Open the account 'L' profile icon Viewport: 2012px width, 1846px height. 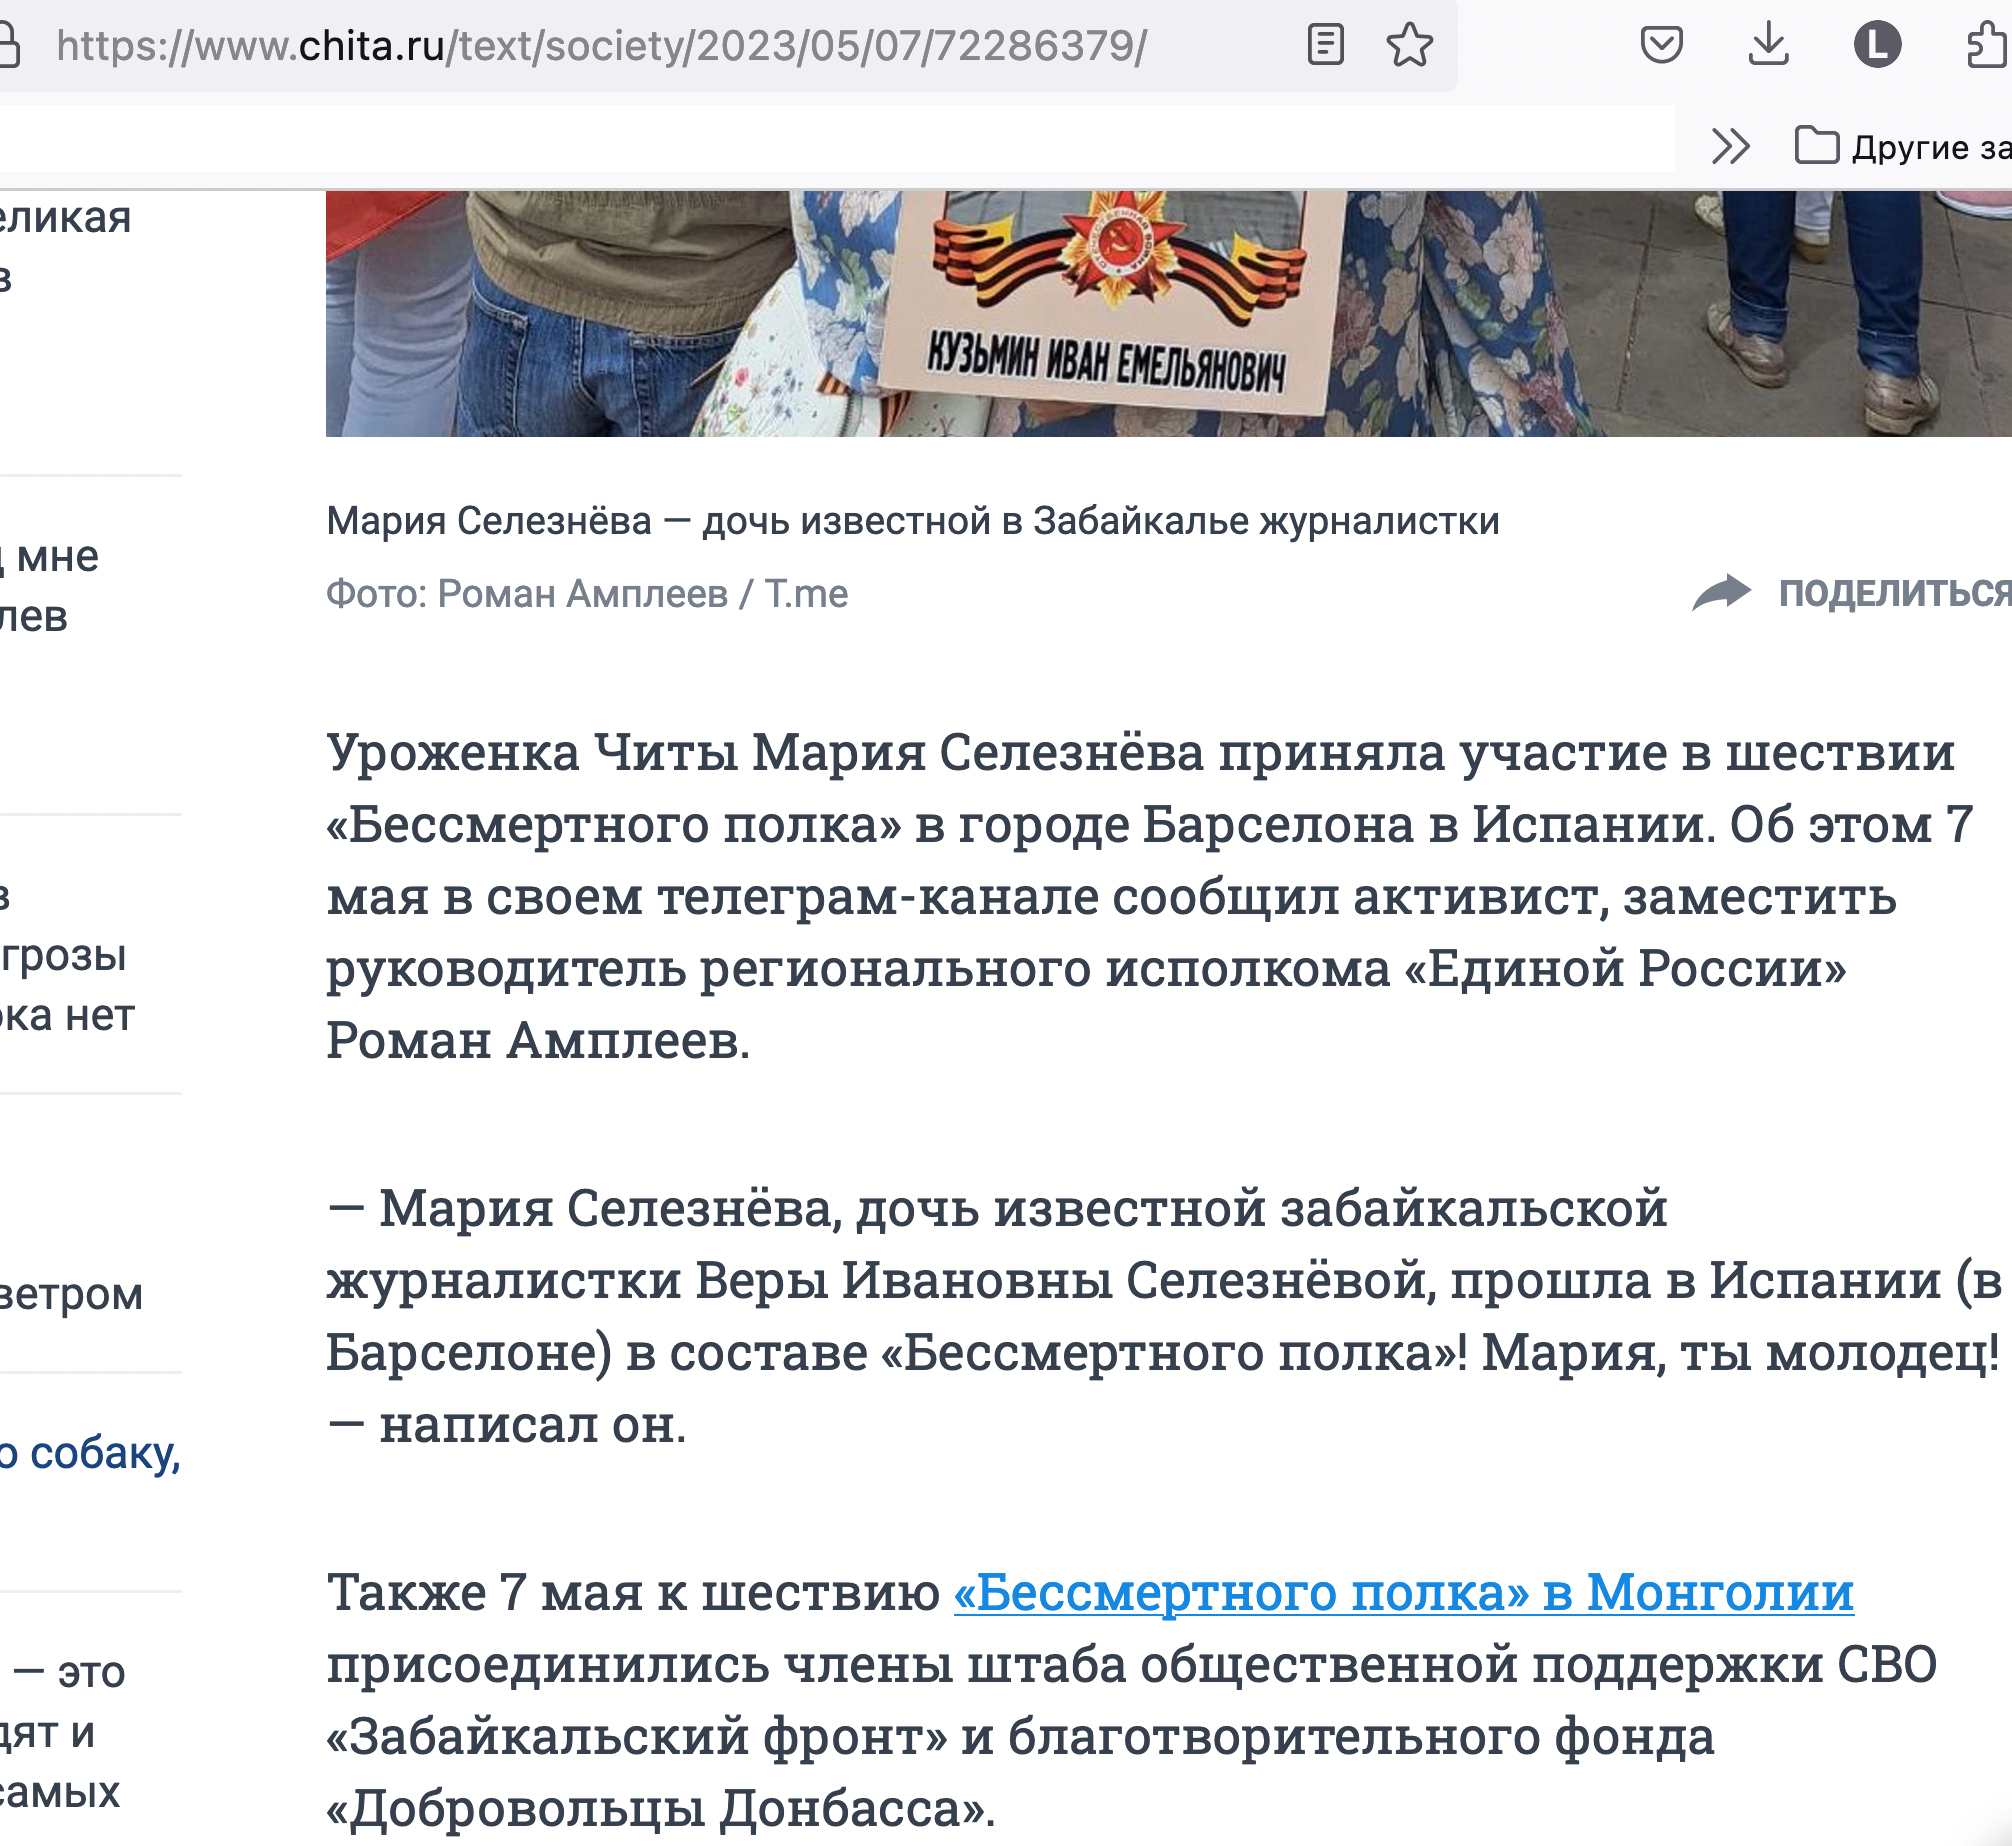coord(1877,45)
